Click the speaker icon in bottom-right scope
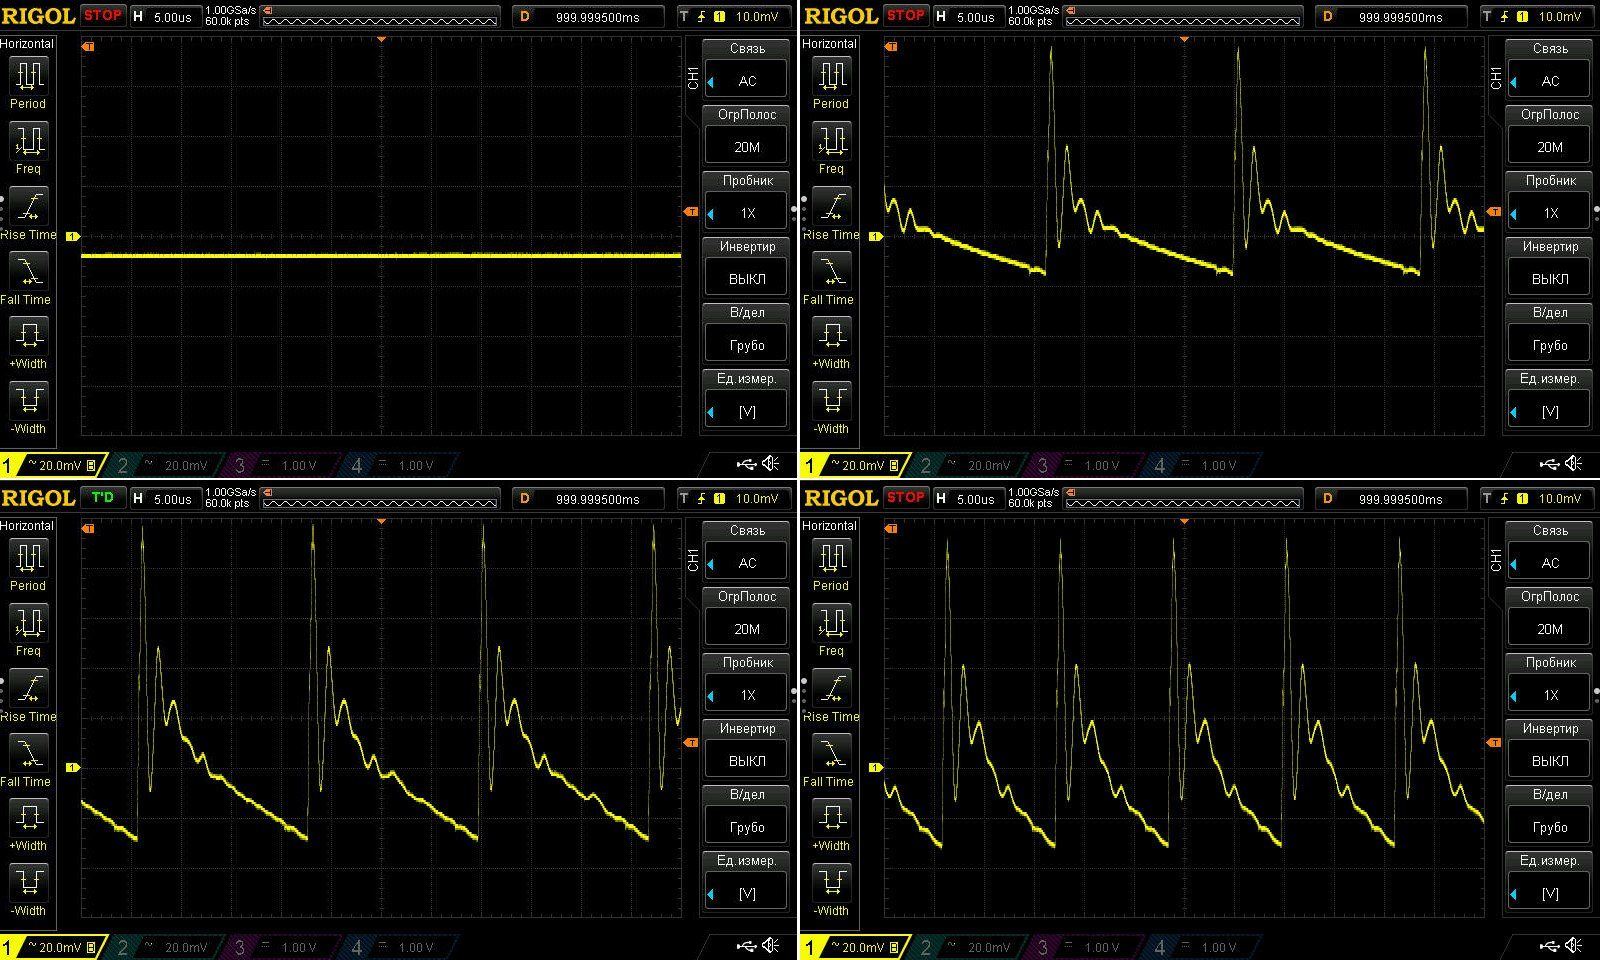 click(1574, 946)
